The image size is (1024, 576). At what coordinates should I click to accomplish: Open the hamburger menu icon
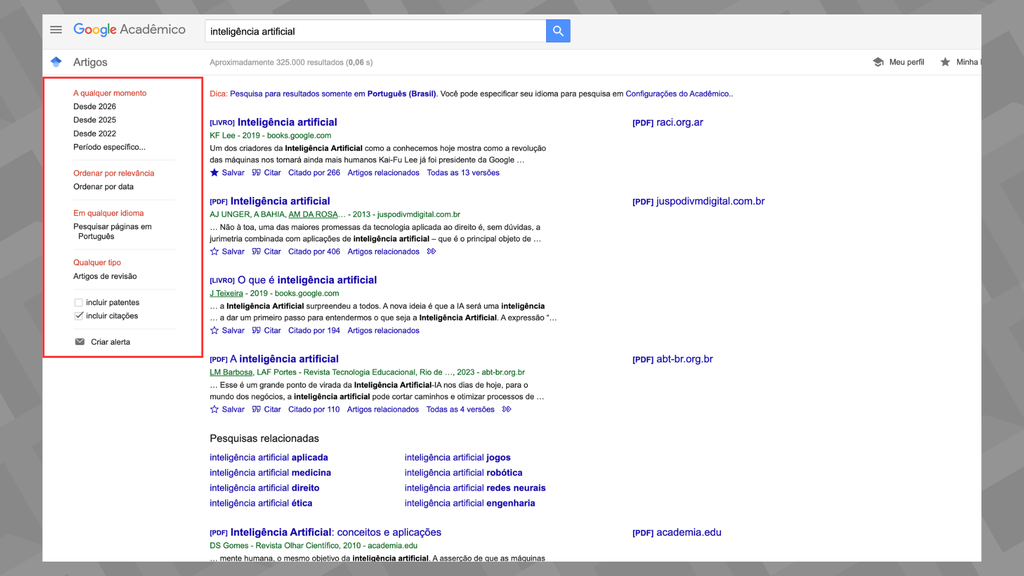pyautogui.click(x=56, y=29)
